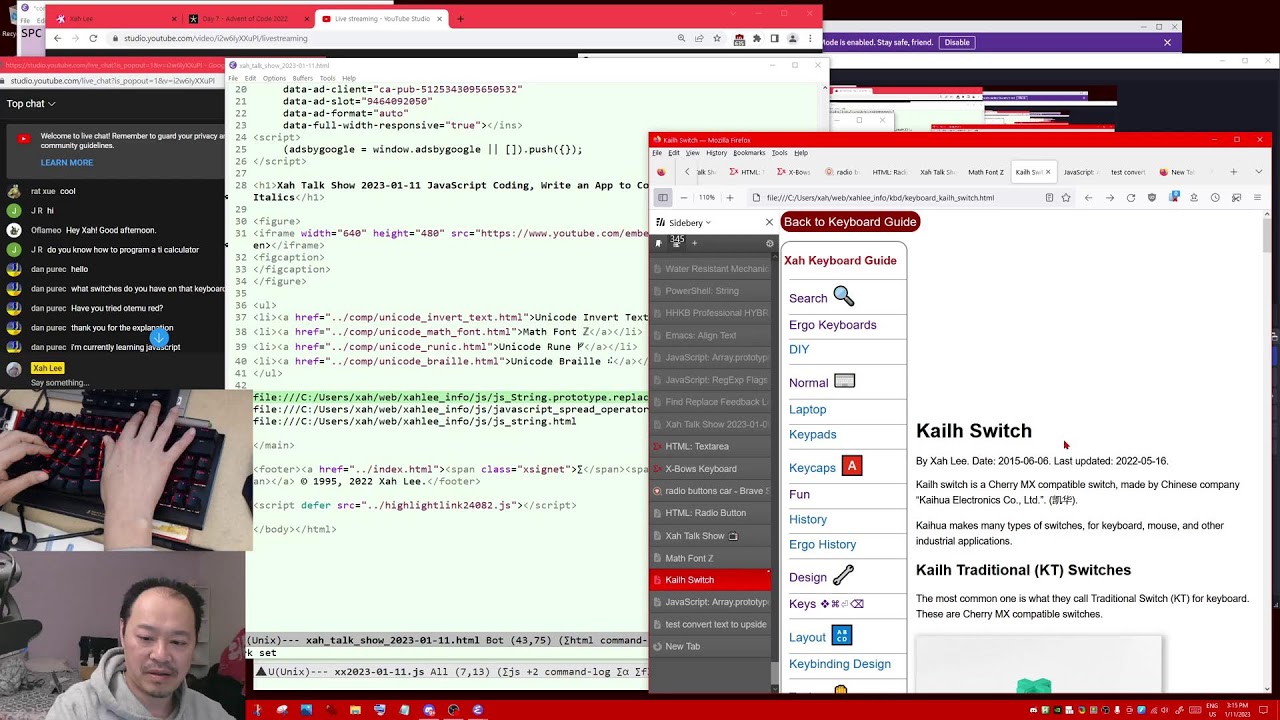Open Firefox File menu
Image resolution: width=1280 pixels, height=720 pixels.
point(657,153)
